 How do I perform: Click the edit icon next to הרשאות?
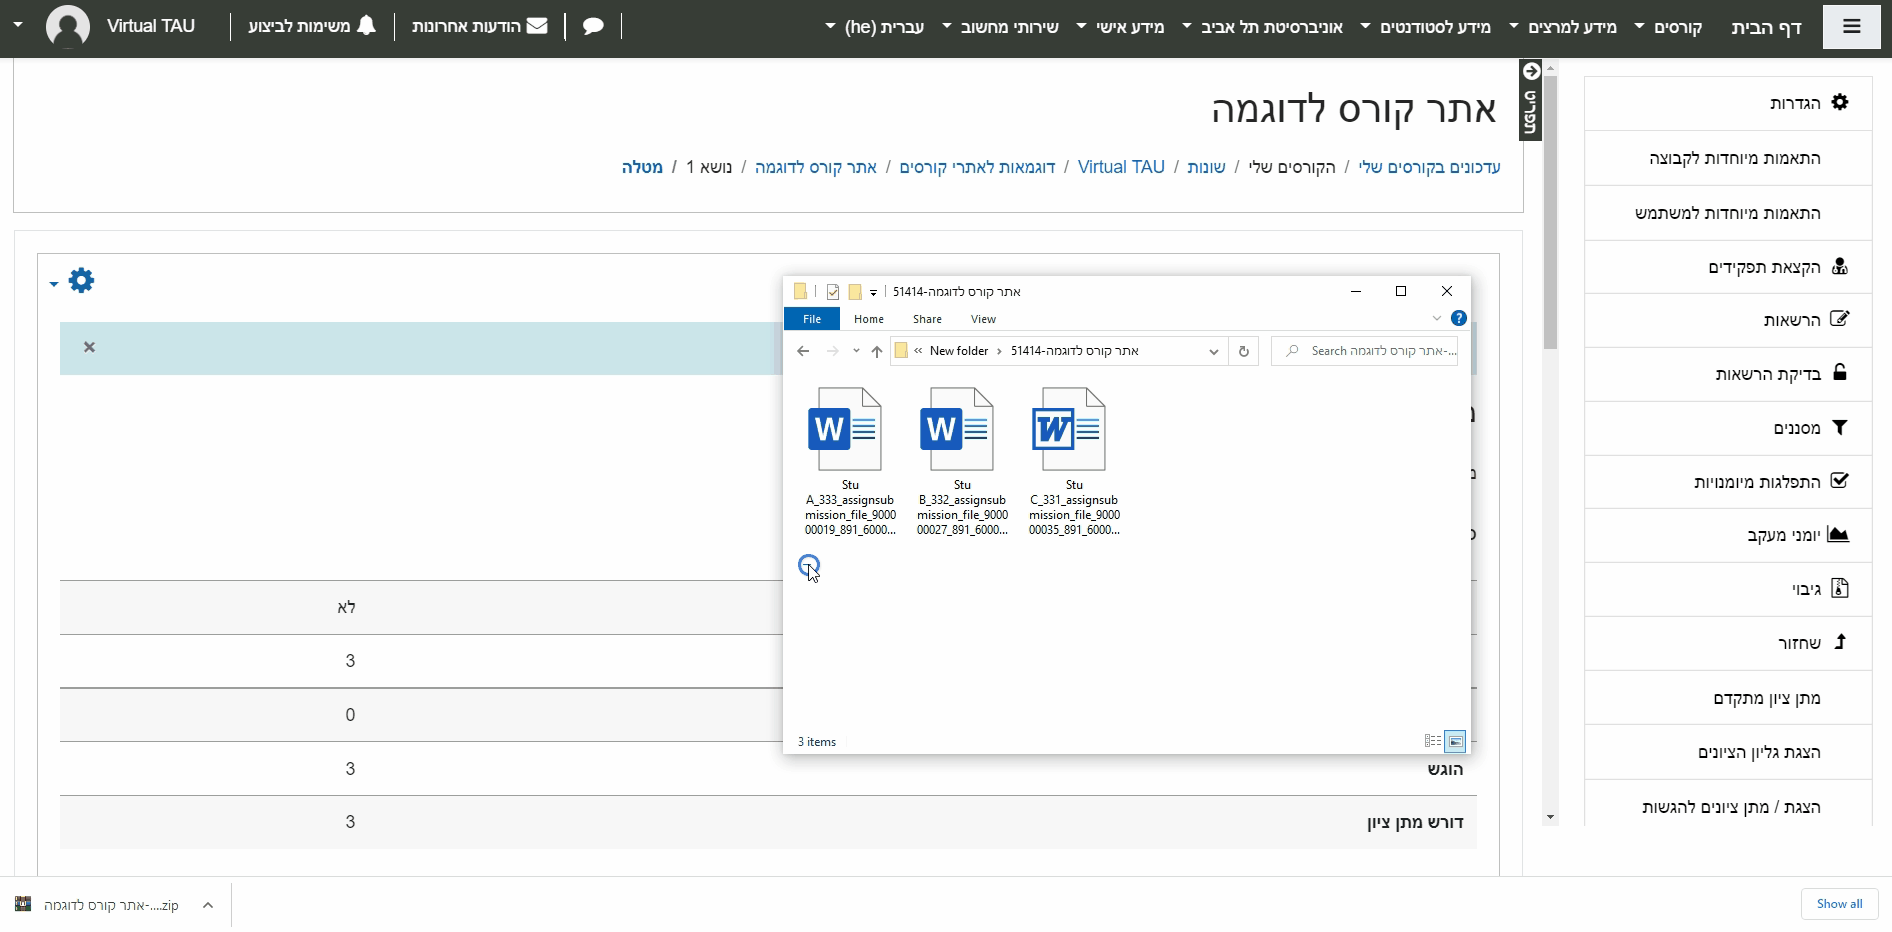point(1840,319)
